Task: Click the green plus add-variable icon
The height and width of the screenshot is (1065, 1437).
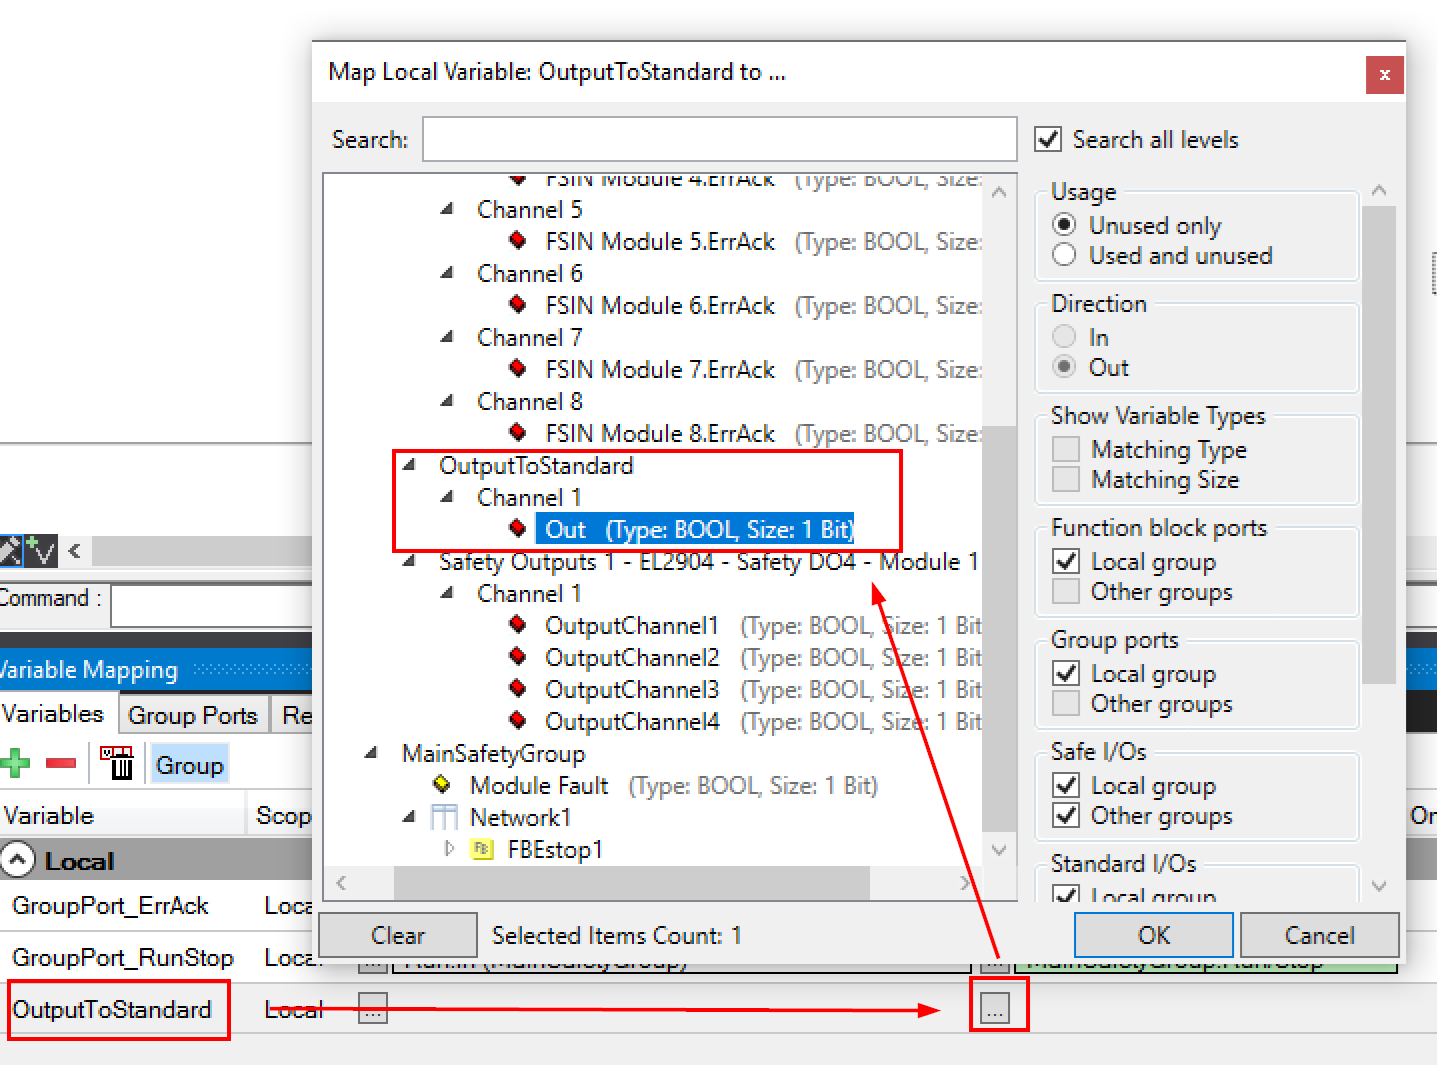Action: (x=15, y=764)
